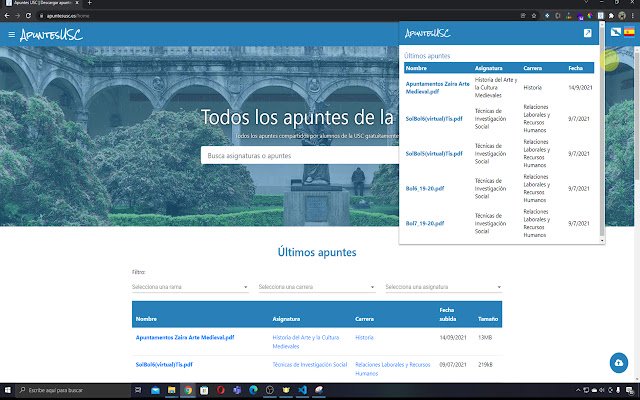Open the Chrome profile avatar
The height and width of the screenshot is (400, 640).
pyautogui.click(x=622, y=16)
